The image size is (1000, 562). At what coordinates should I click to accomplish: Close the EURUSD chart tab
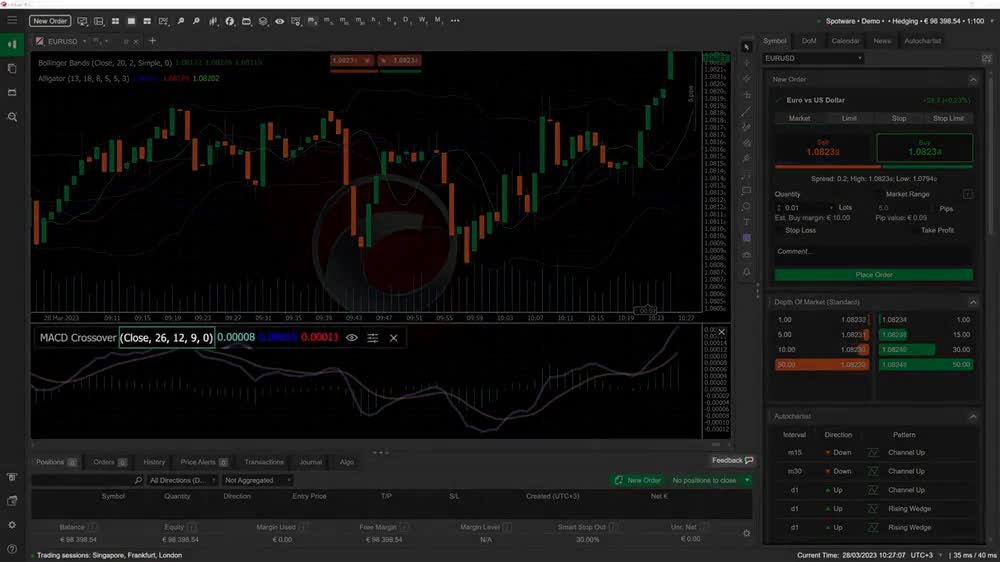(136, 41)
